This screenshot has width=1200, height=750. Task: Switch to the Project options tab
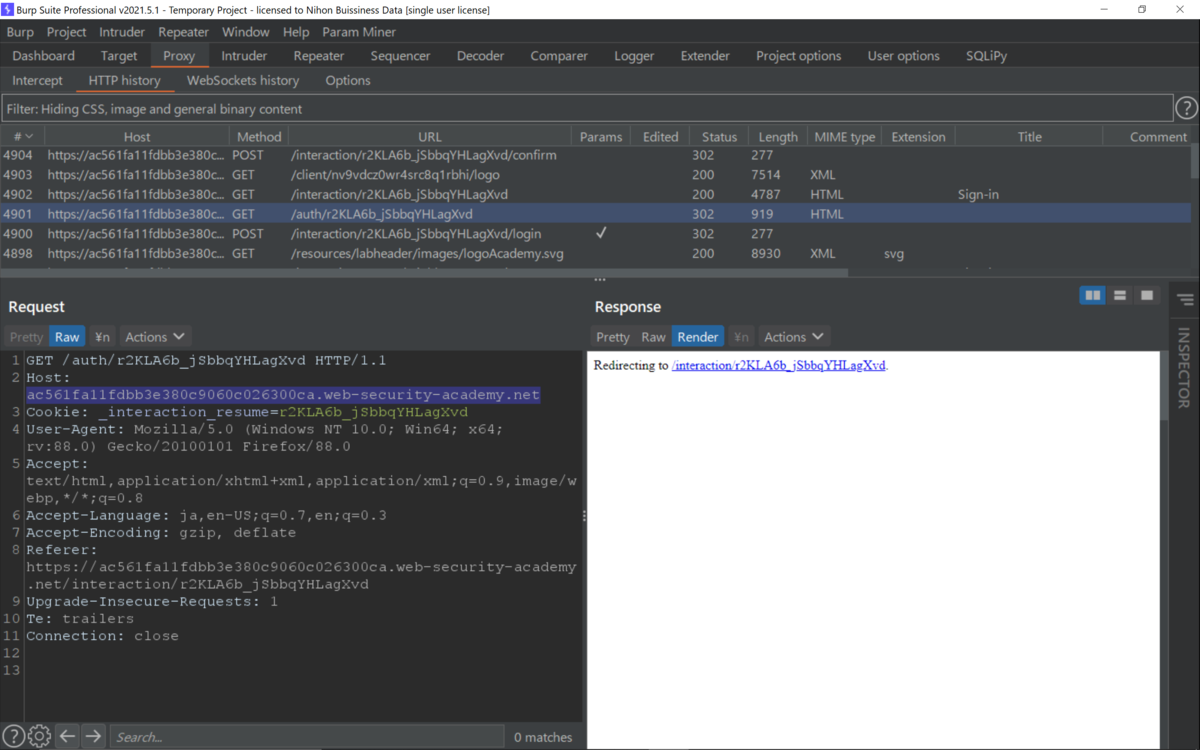(x=799, y=56)
